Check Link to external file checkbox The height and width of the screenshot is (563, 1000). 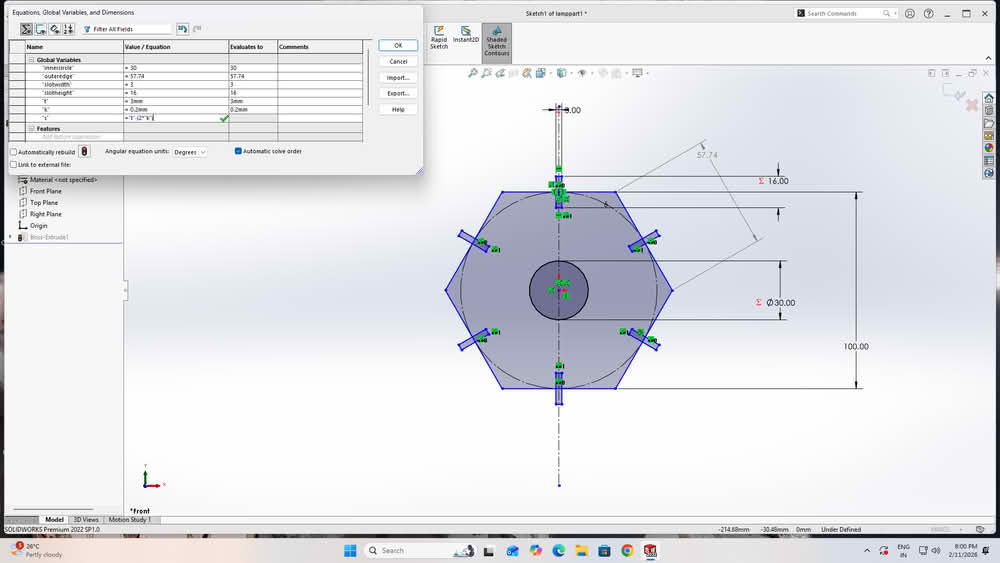13,165
